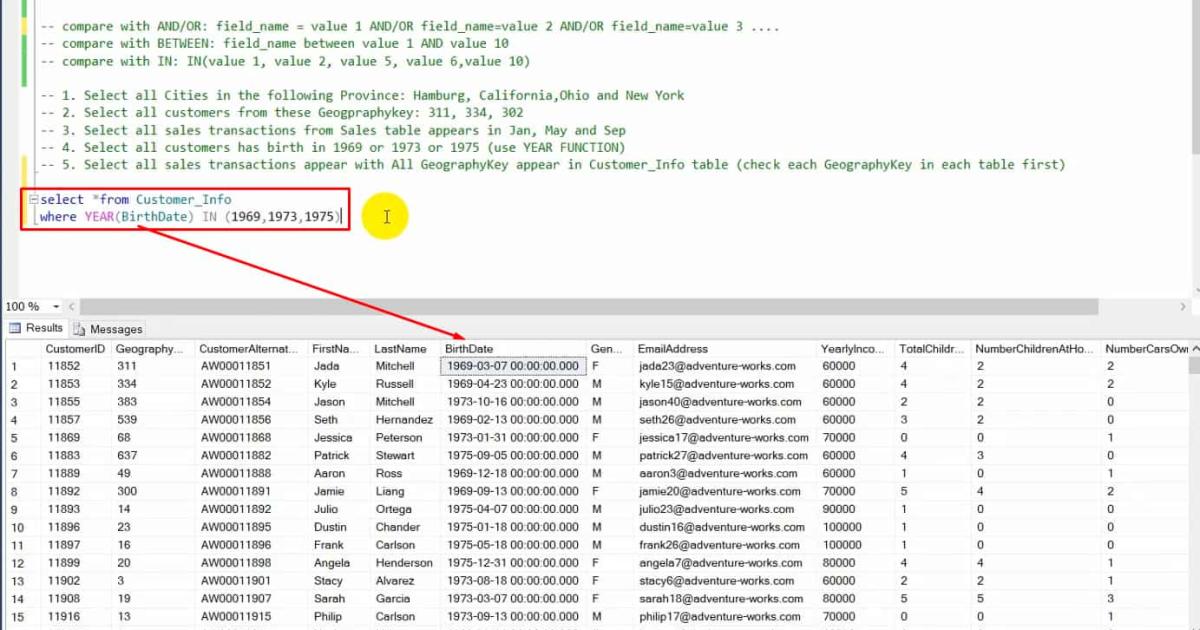Screen dimensions: 1200x630
Task: Click the select-all corner cell of the results grid
Action: (18, 348)
